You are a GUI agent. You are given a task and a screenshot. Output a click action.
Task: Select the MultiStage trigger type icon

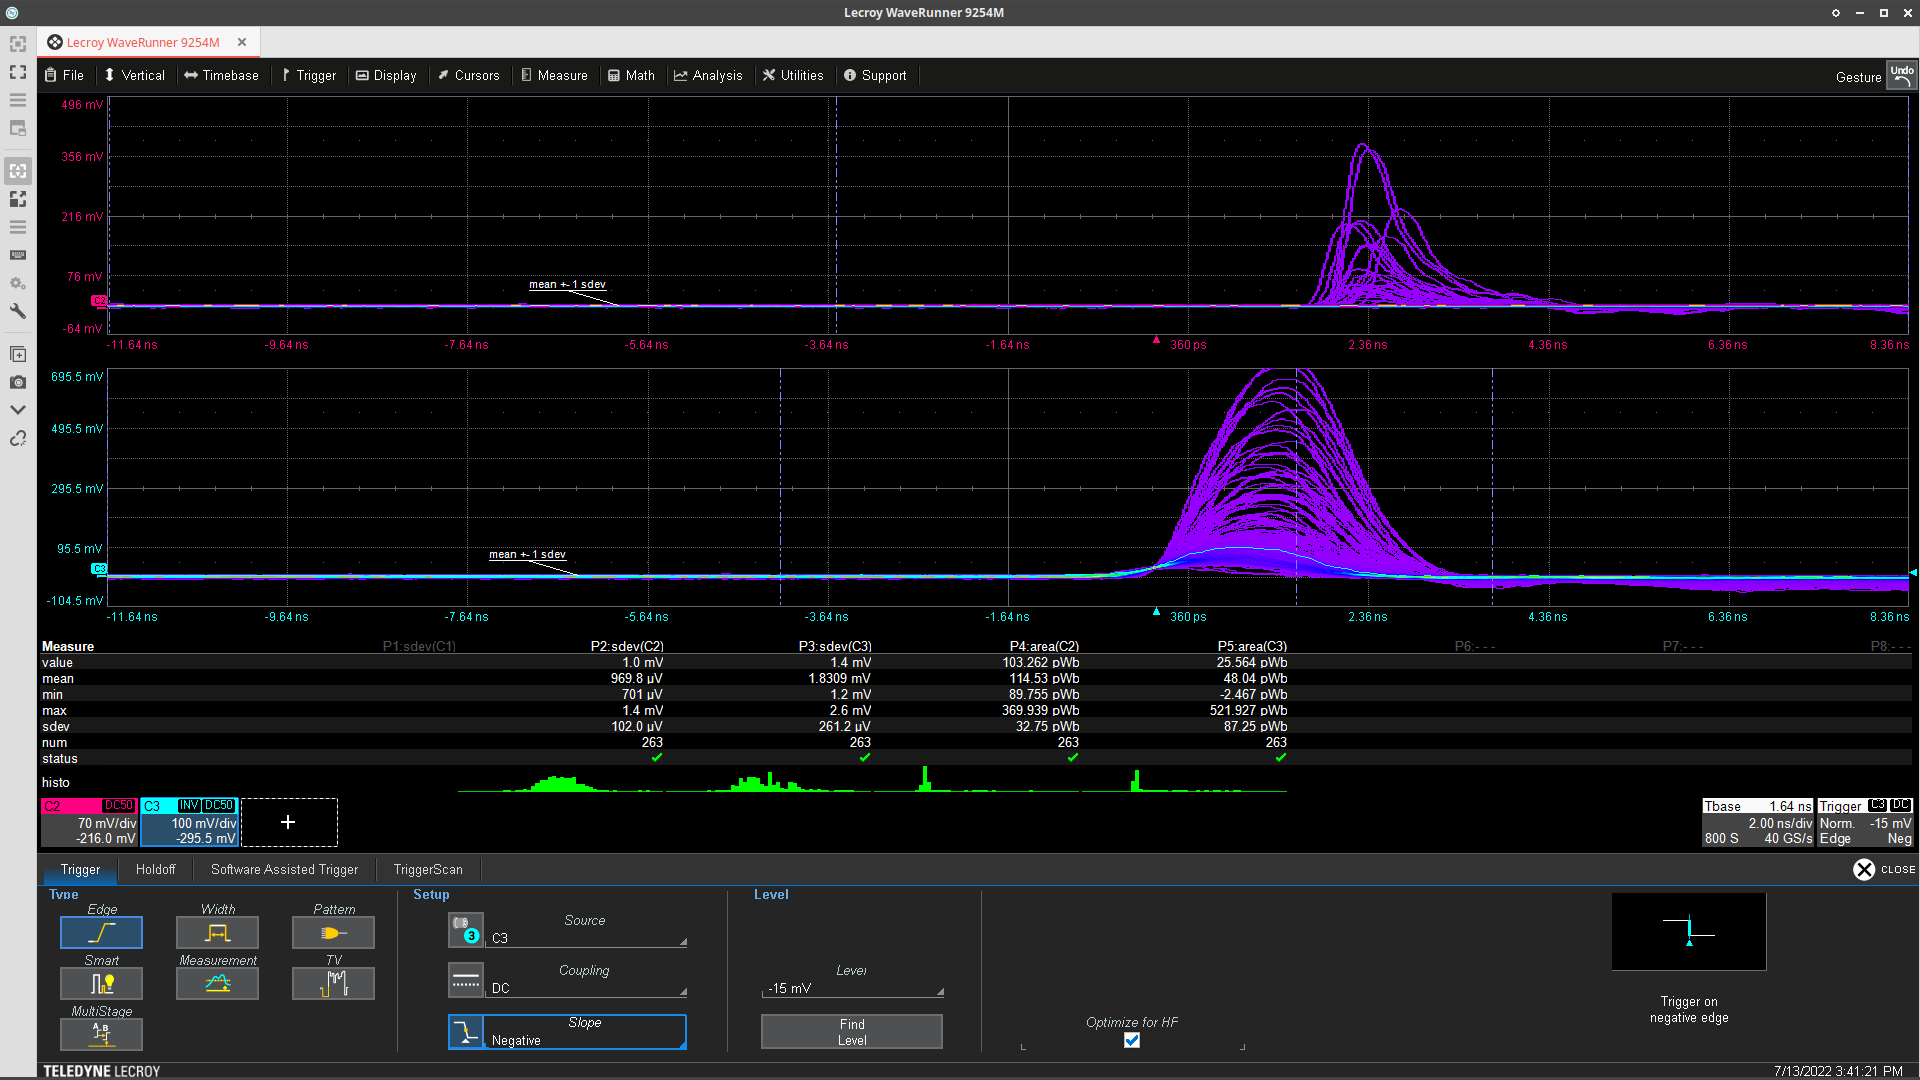[101, 1034]
